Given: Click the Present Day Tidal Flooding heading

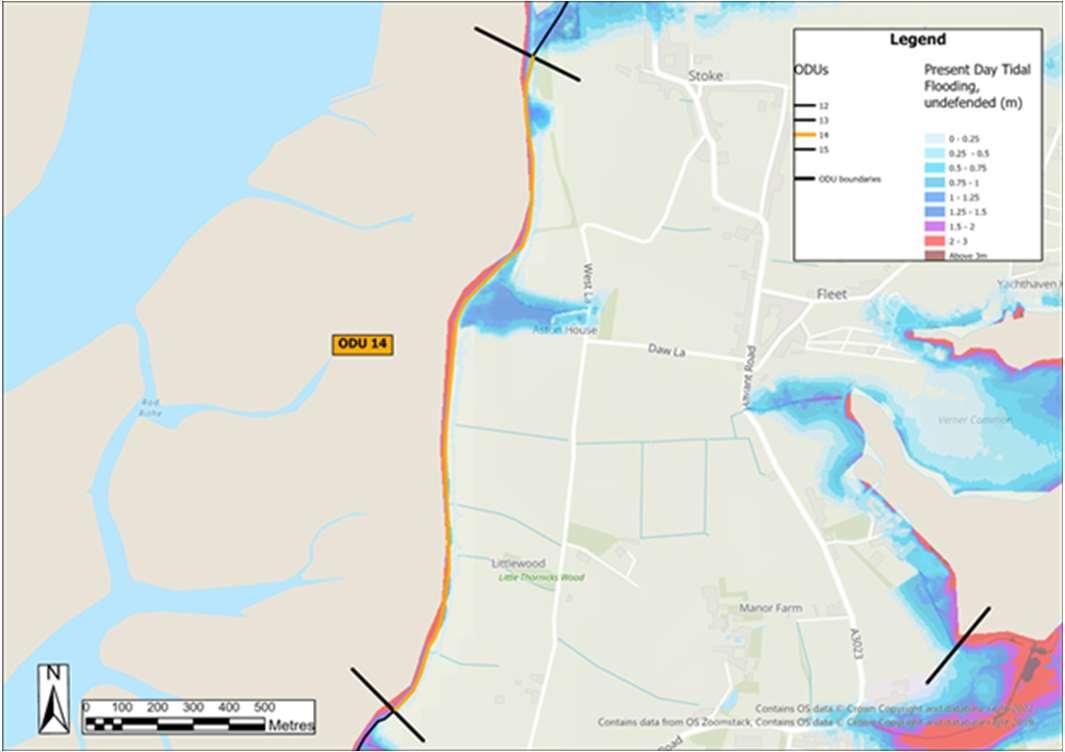Looking at the screenshot, I should coord(977,86).
